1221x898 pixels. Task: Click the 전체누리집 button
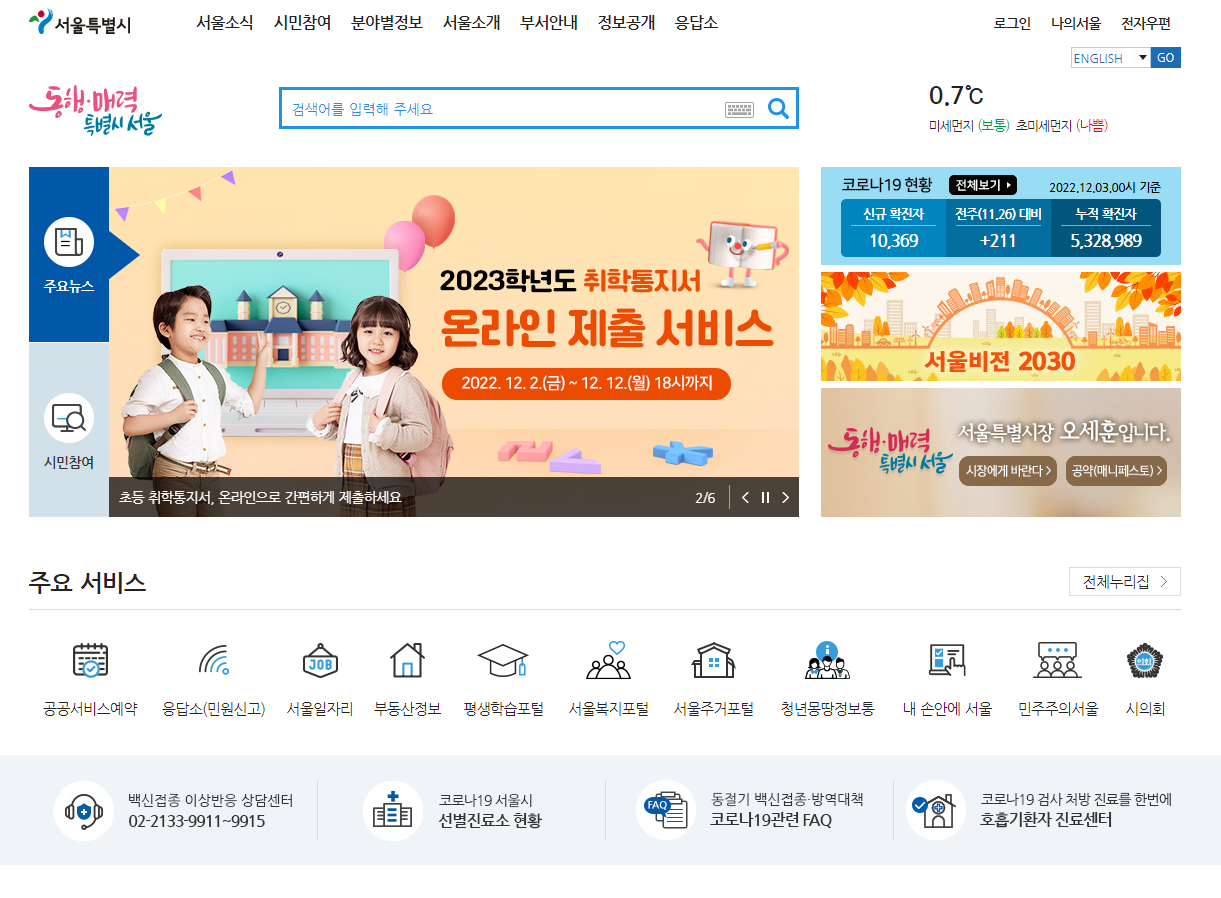[1125, 582]
